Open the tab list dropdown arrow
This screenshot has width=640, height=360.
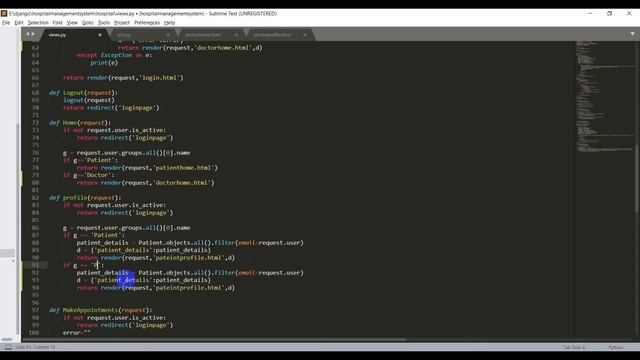point(632,34)
